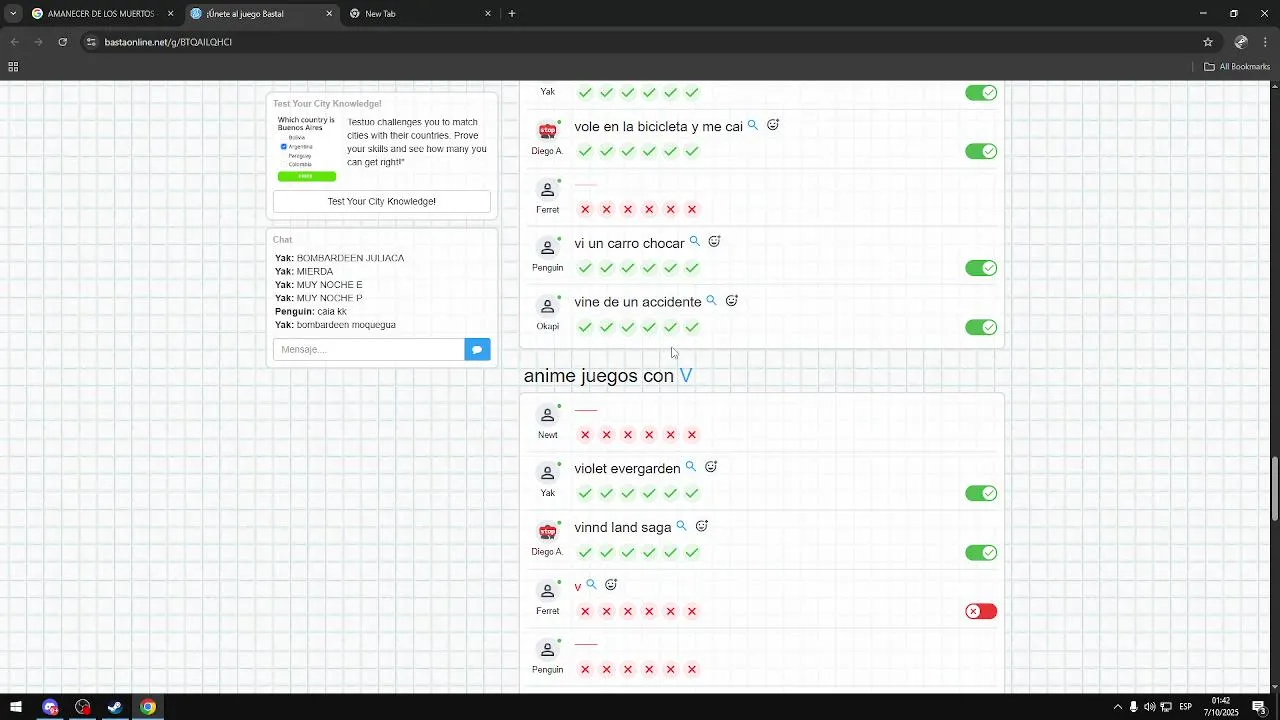Reload the current page
The height and width of the screenshot is (720, 1280).
pyautogui.click(x=62, y=42)
